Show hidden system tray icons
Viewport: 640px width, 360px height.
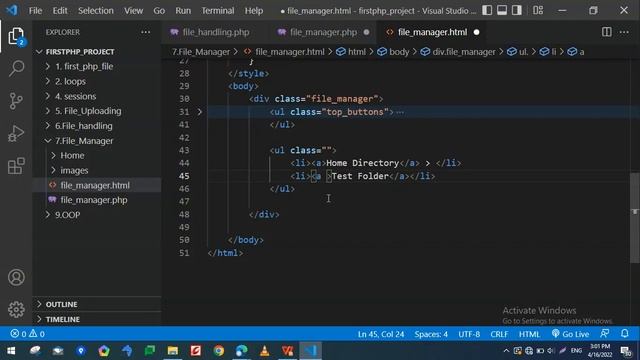(x=506, y=351)
